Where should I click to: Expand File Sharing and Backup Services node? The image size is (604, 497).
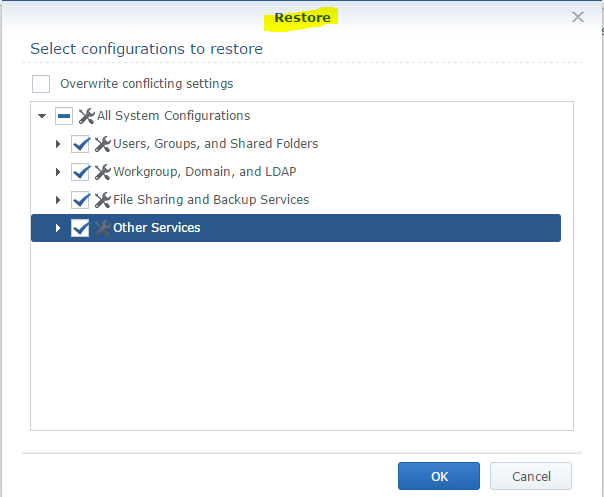[x=58, y=200]
